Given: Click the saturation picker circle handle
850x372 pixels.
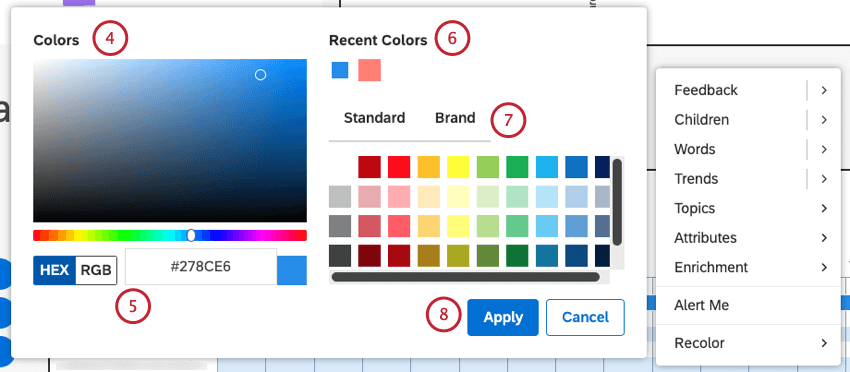Looking at the screenshot, I should pyautogui.click(x=260, y=75).
